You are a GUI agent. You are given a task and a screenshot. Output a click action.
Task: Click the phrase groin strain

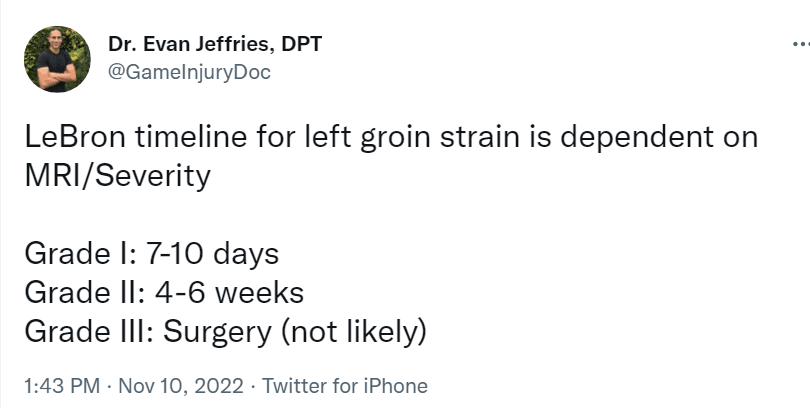tap(439, 138)
